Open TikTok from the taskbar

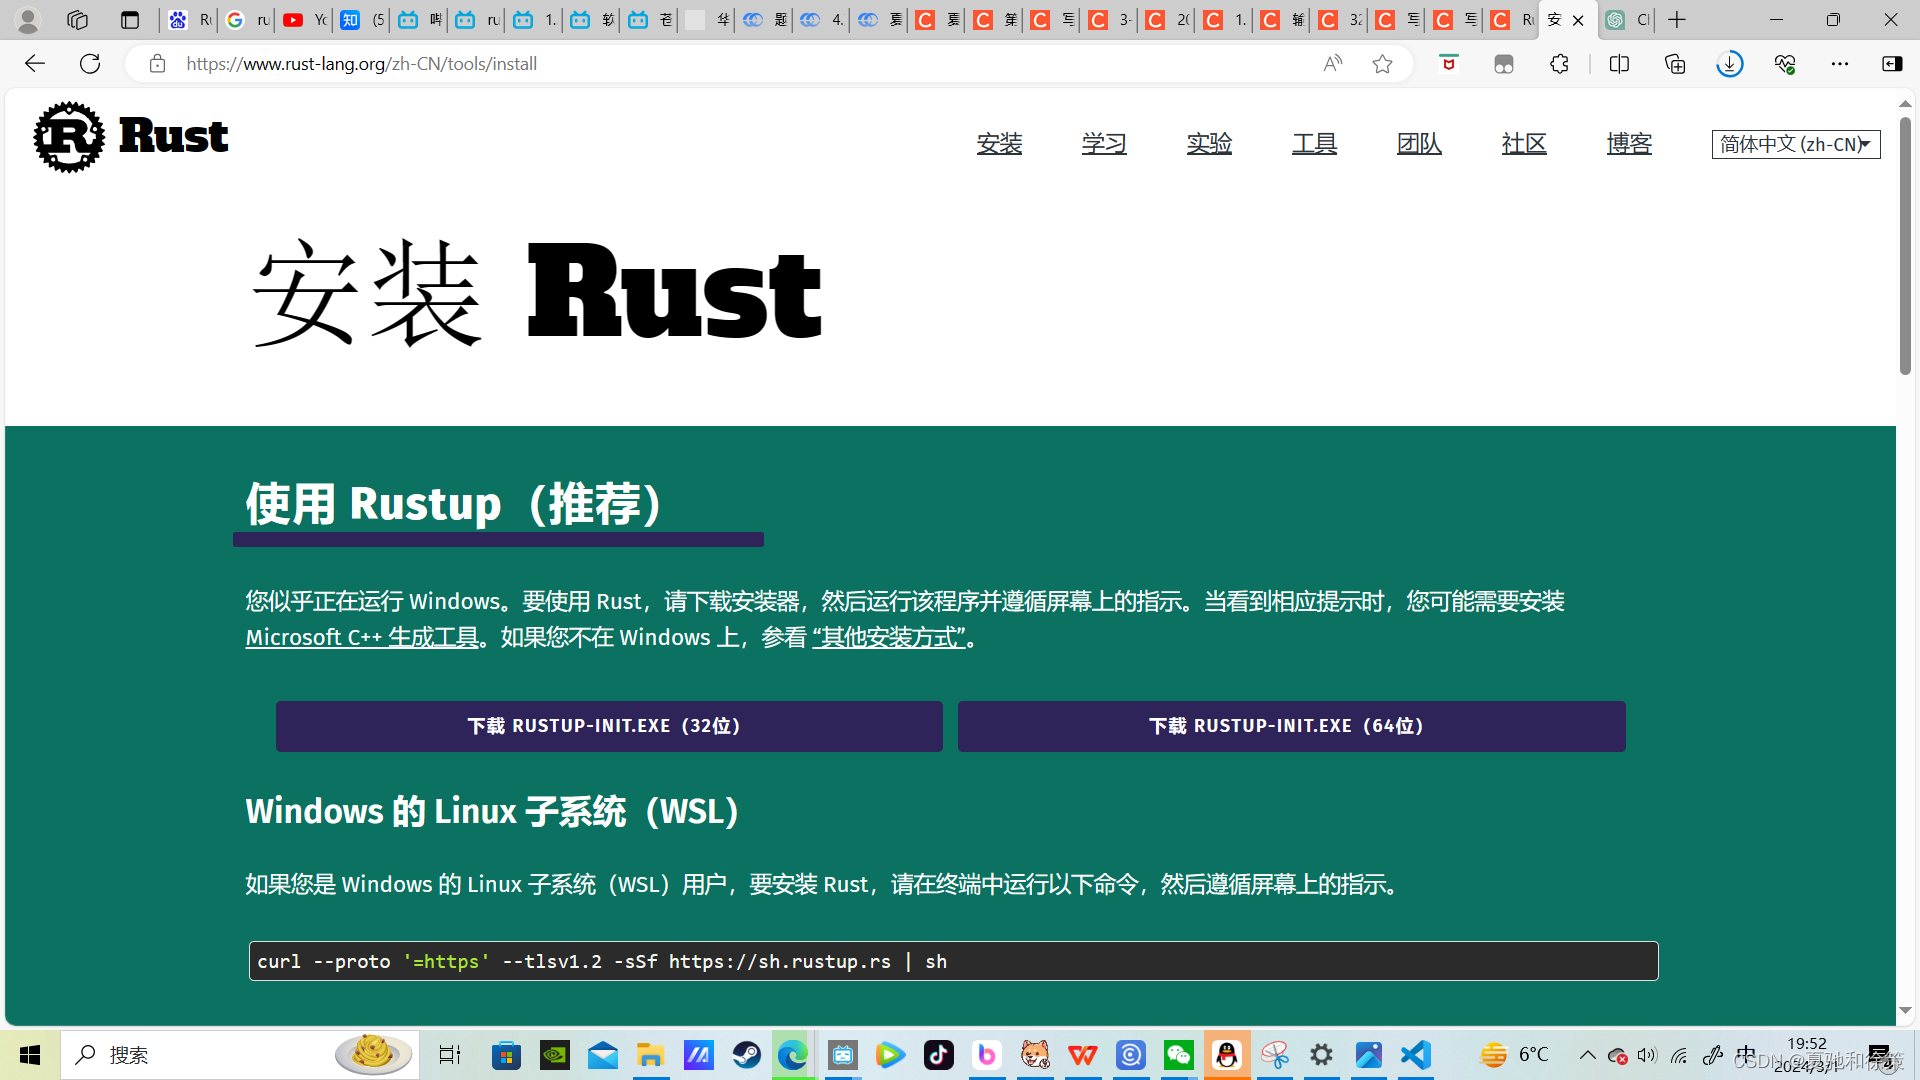pos(938,1054)
